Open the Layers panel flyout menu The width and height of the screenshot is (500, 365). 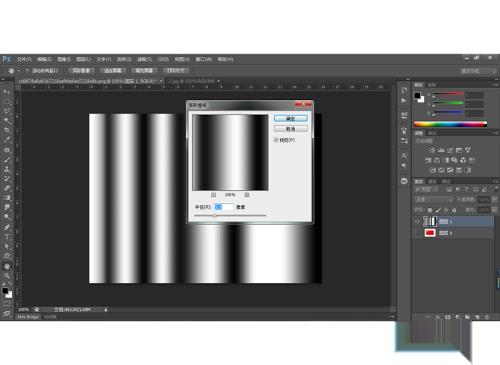(495, 181)
